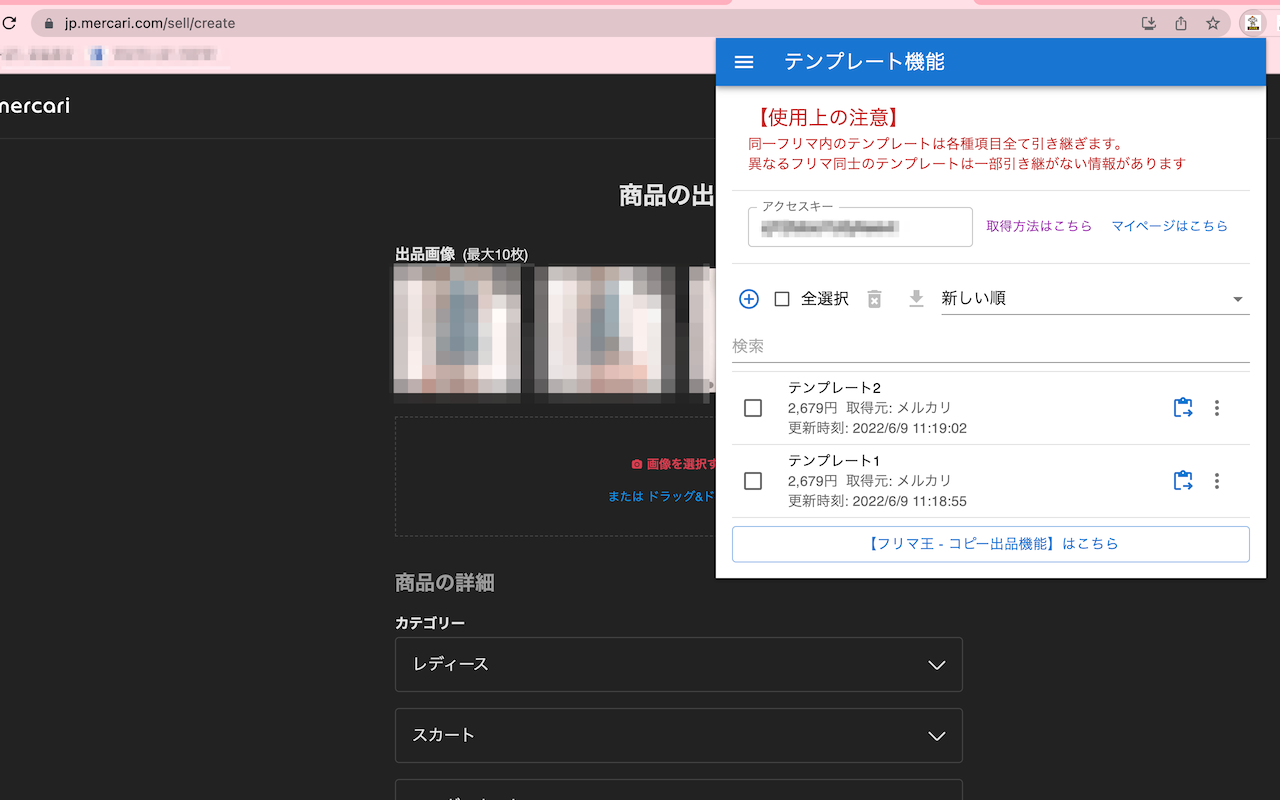Open the more options menu for テンプレート2
Image resolution: width=1280 pixels, height=800 pixels.
(x=1217, y=408)
